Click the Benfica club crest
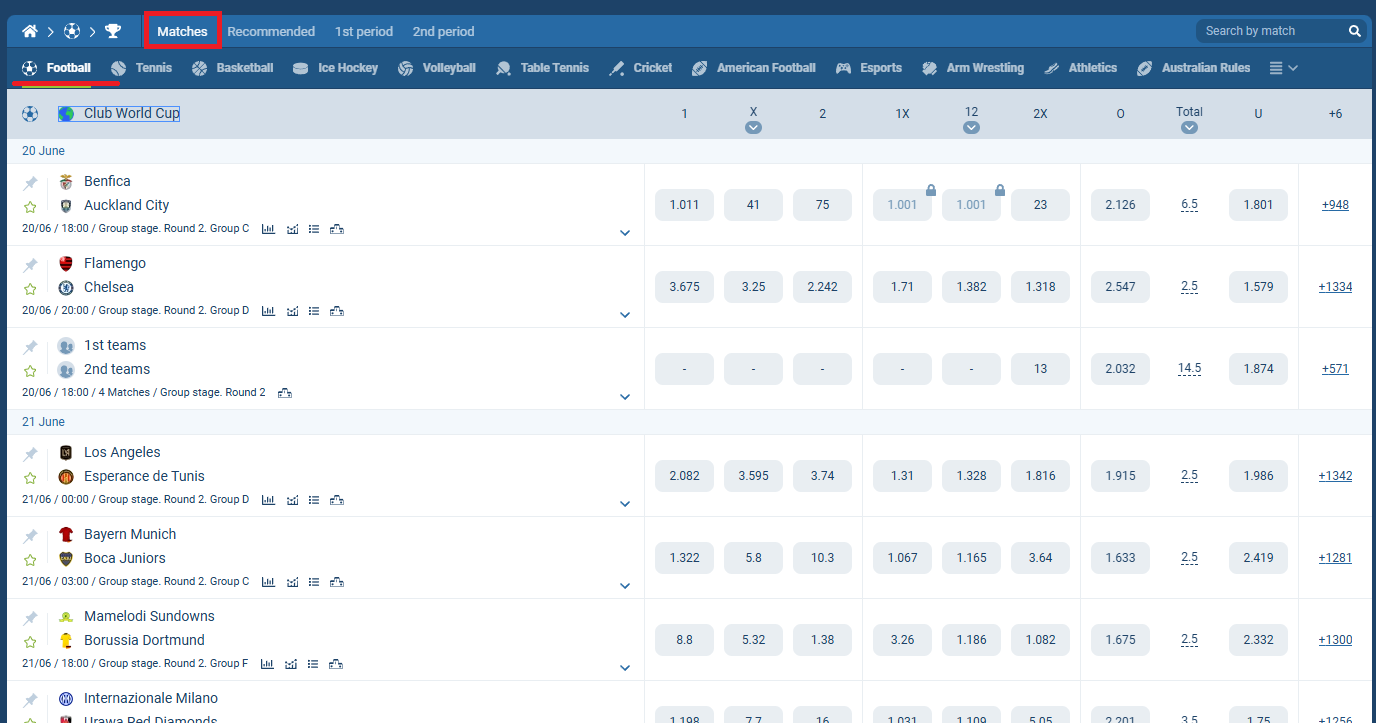 point(66,182)
